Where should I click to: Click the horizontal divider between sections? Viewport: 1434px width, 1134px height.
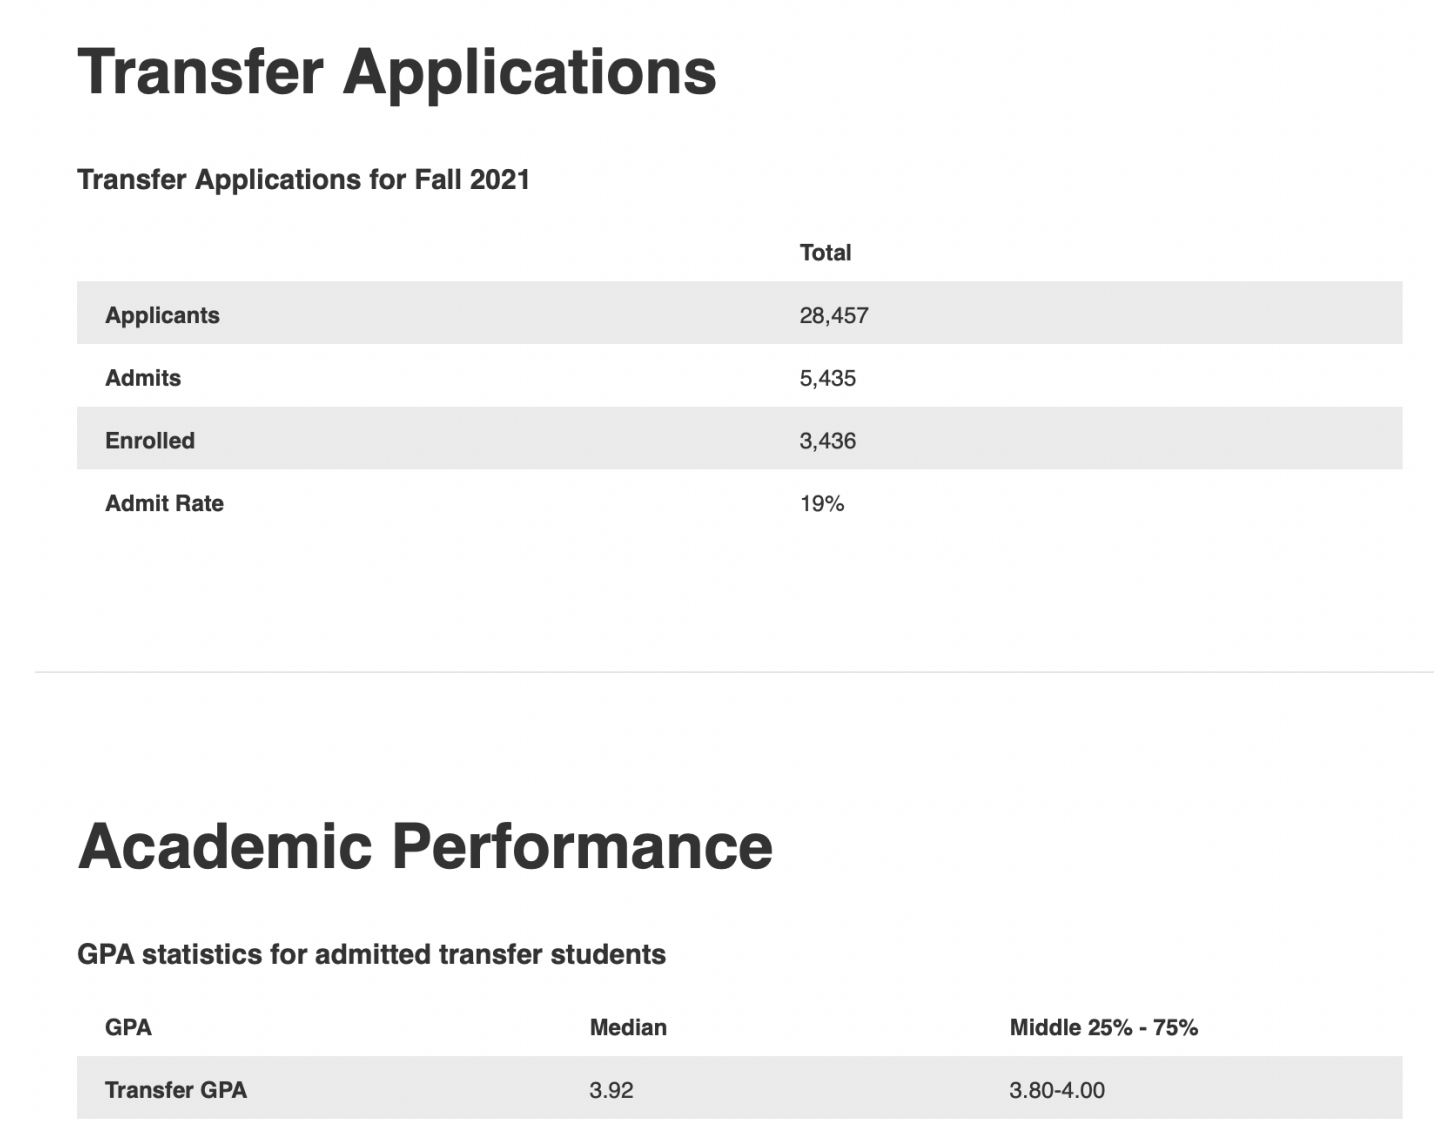734,672
